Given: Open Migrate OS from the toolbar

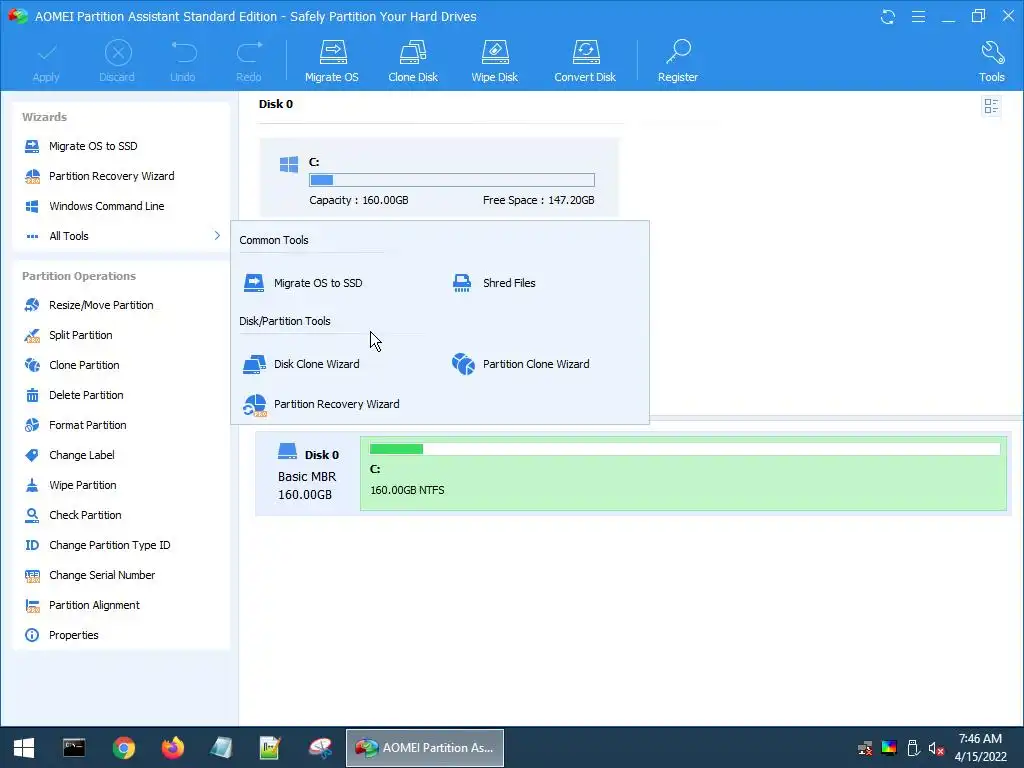Looking at the screenshot, I should point(332,62).
